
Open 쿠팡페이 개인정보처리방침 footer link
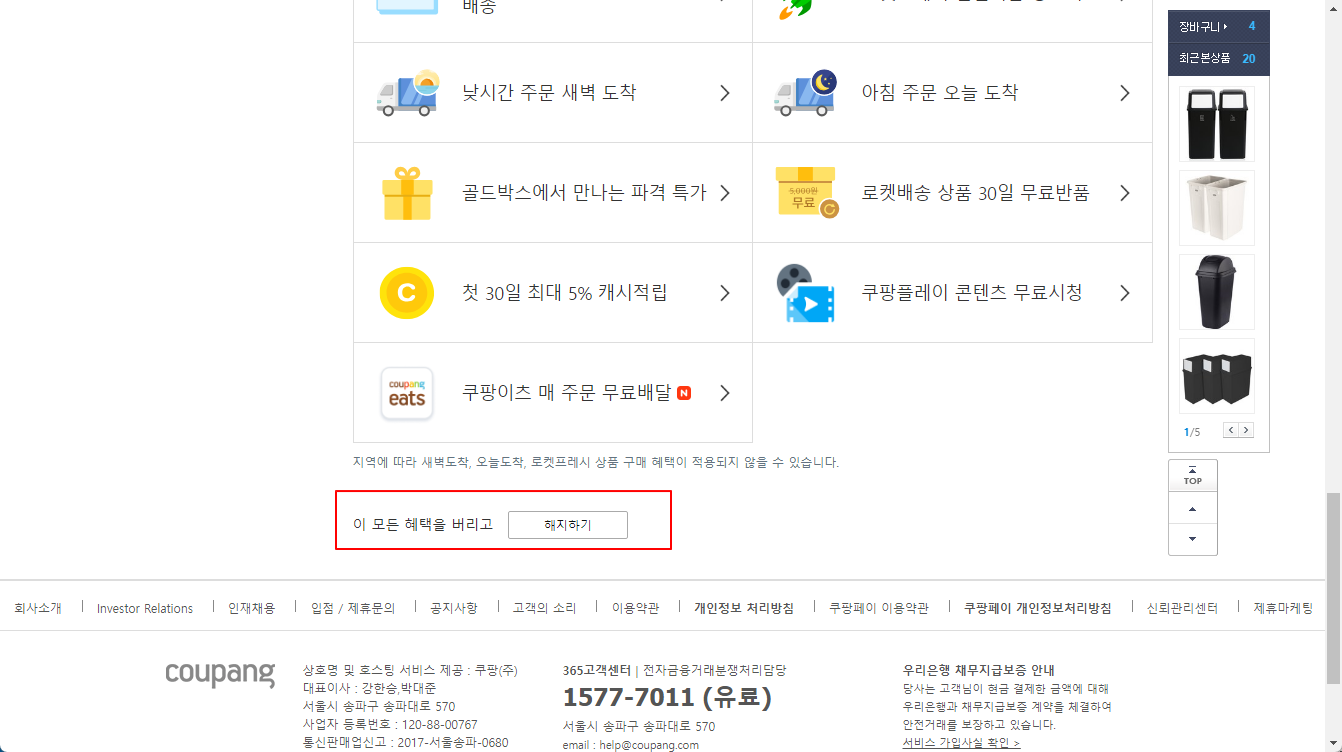1038,608
